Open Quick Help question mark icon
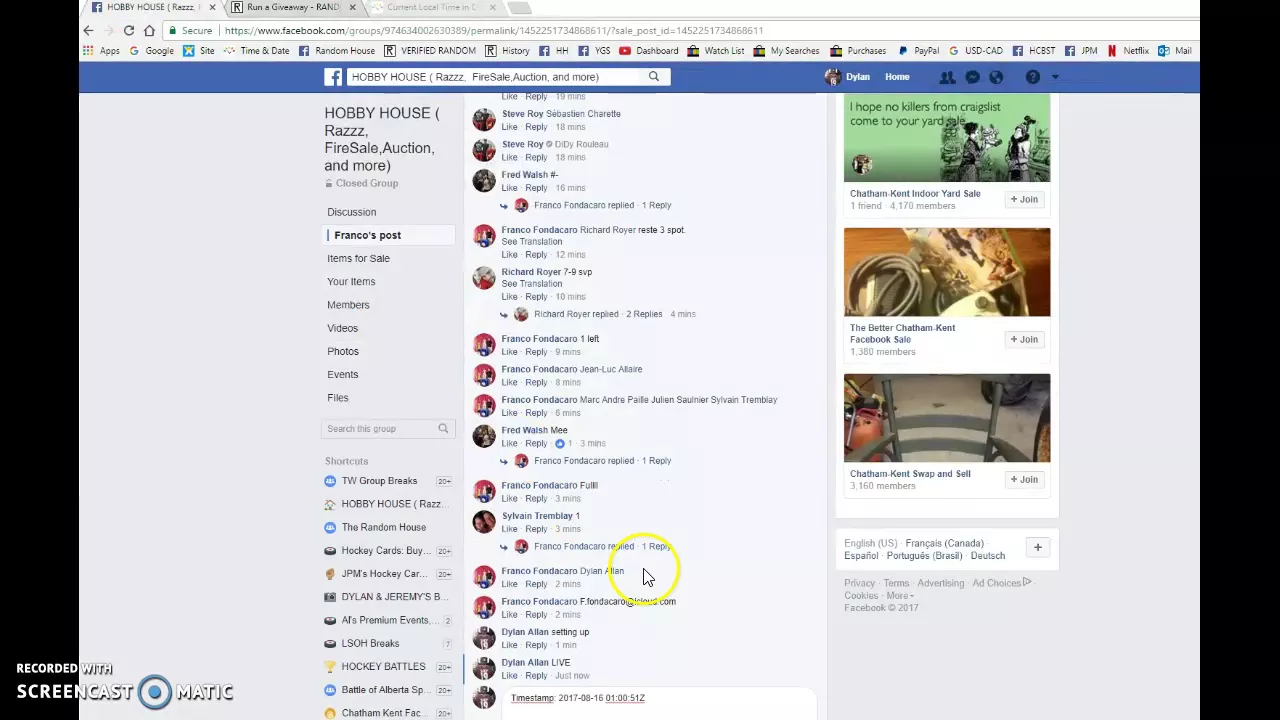This screenshot has height=720, width=1280. pos(1033,77)
